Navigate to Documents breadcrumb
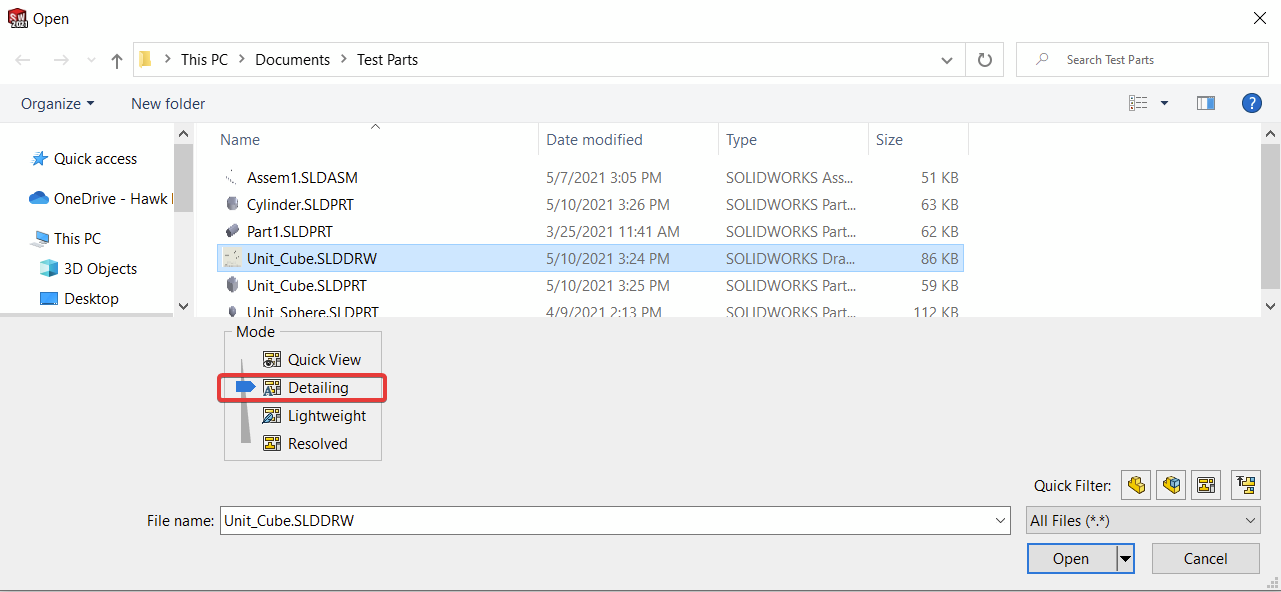This screenshot has height=592, width=1281. point(292,60)
